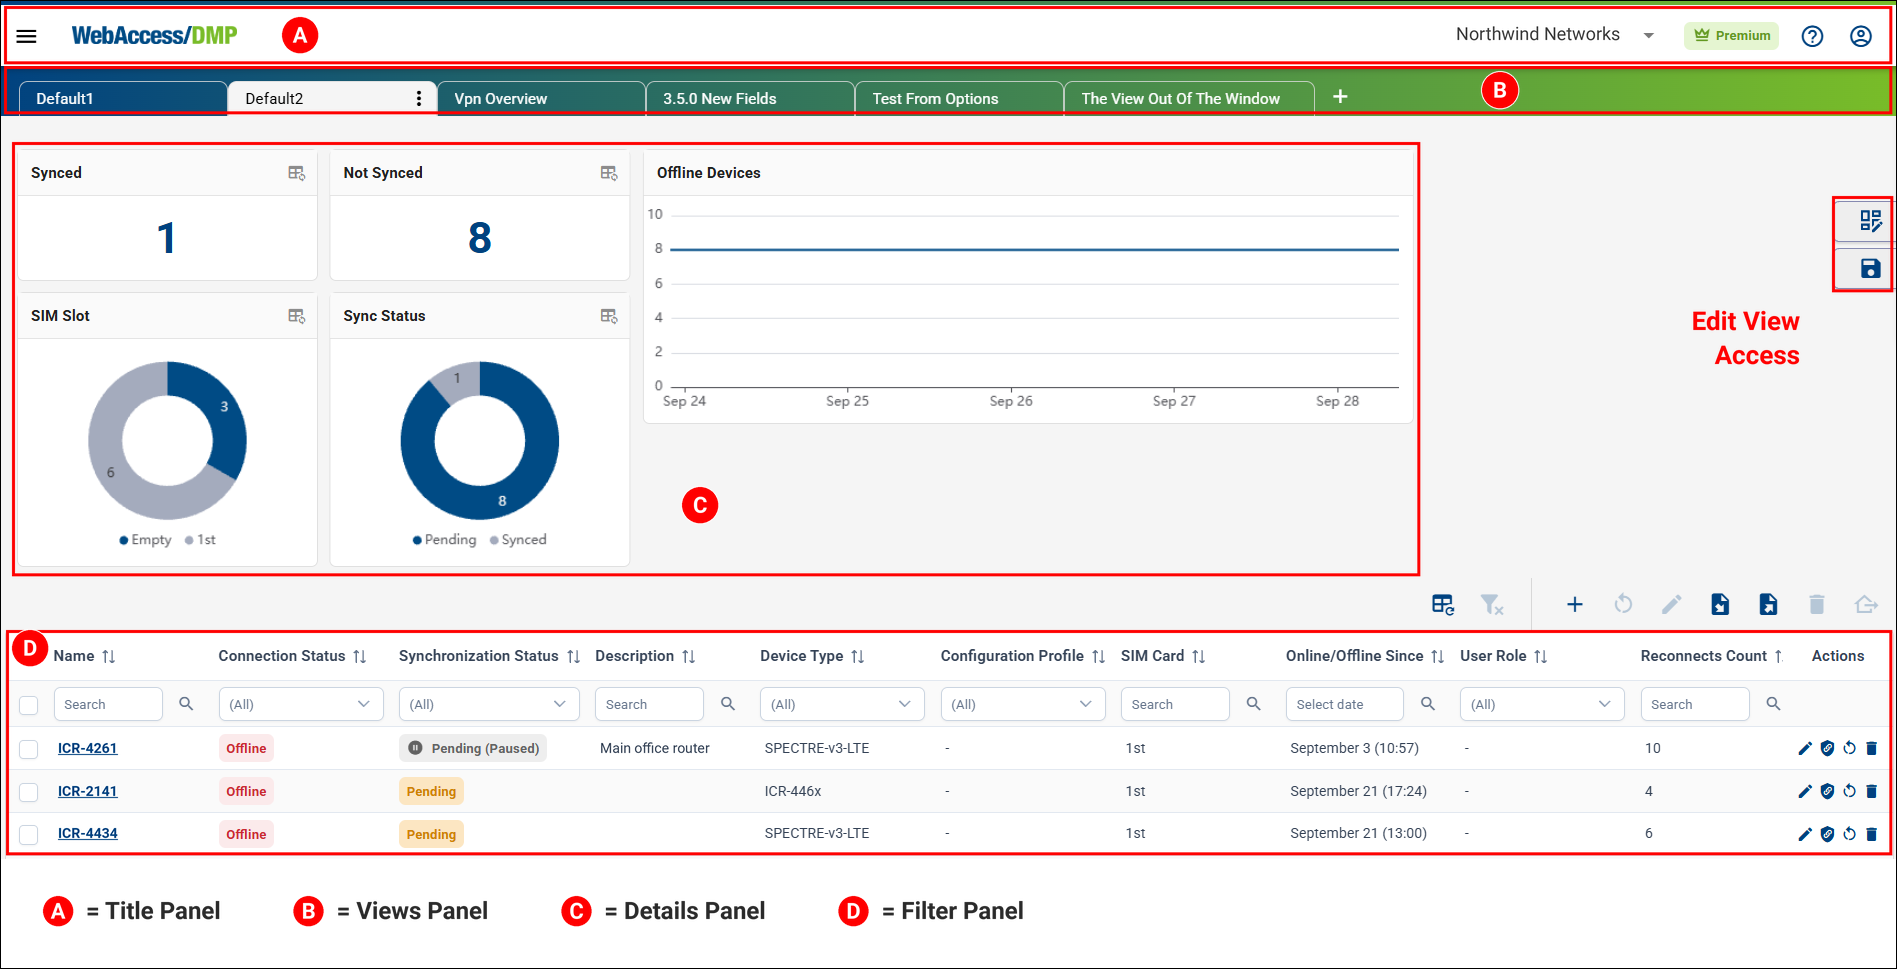The height and width of the screenshot is (969, 1897).
Task: Open the Sync Status widget table icon
Action: (x=609, y=316)
